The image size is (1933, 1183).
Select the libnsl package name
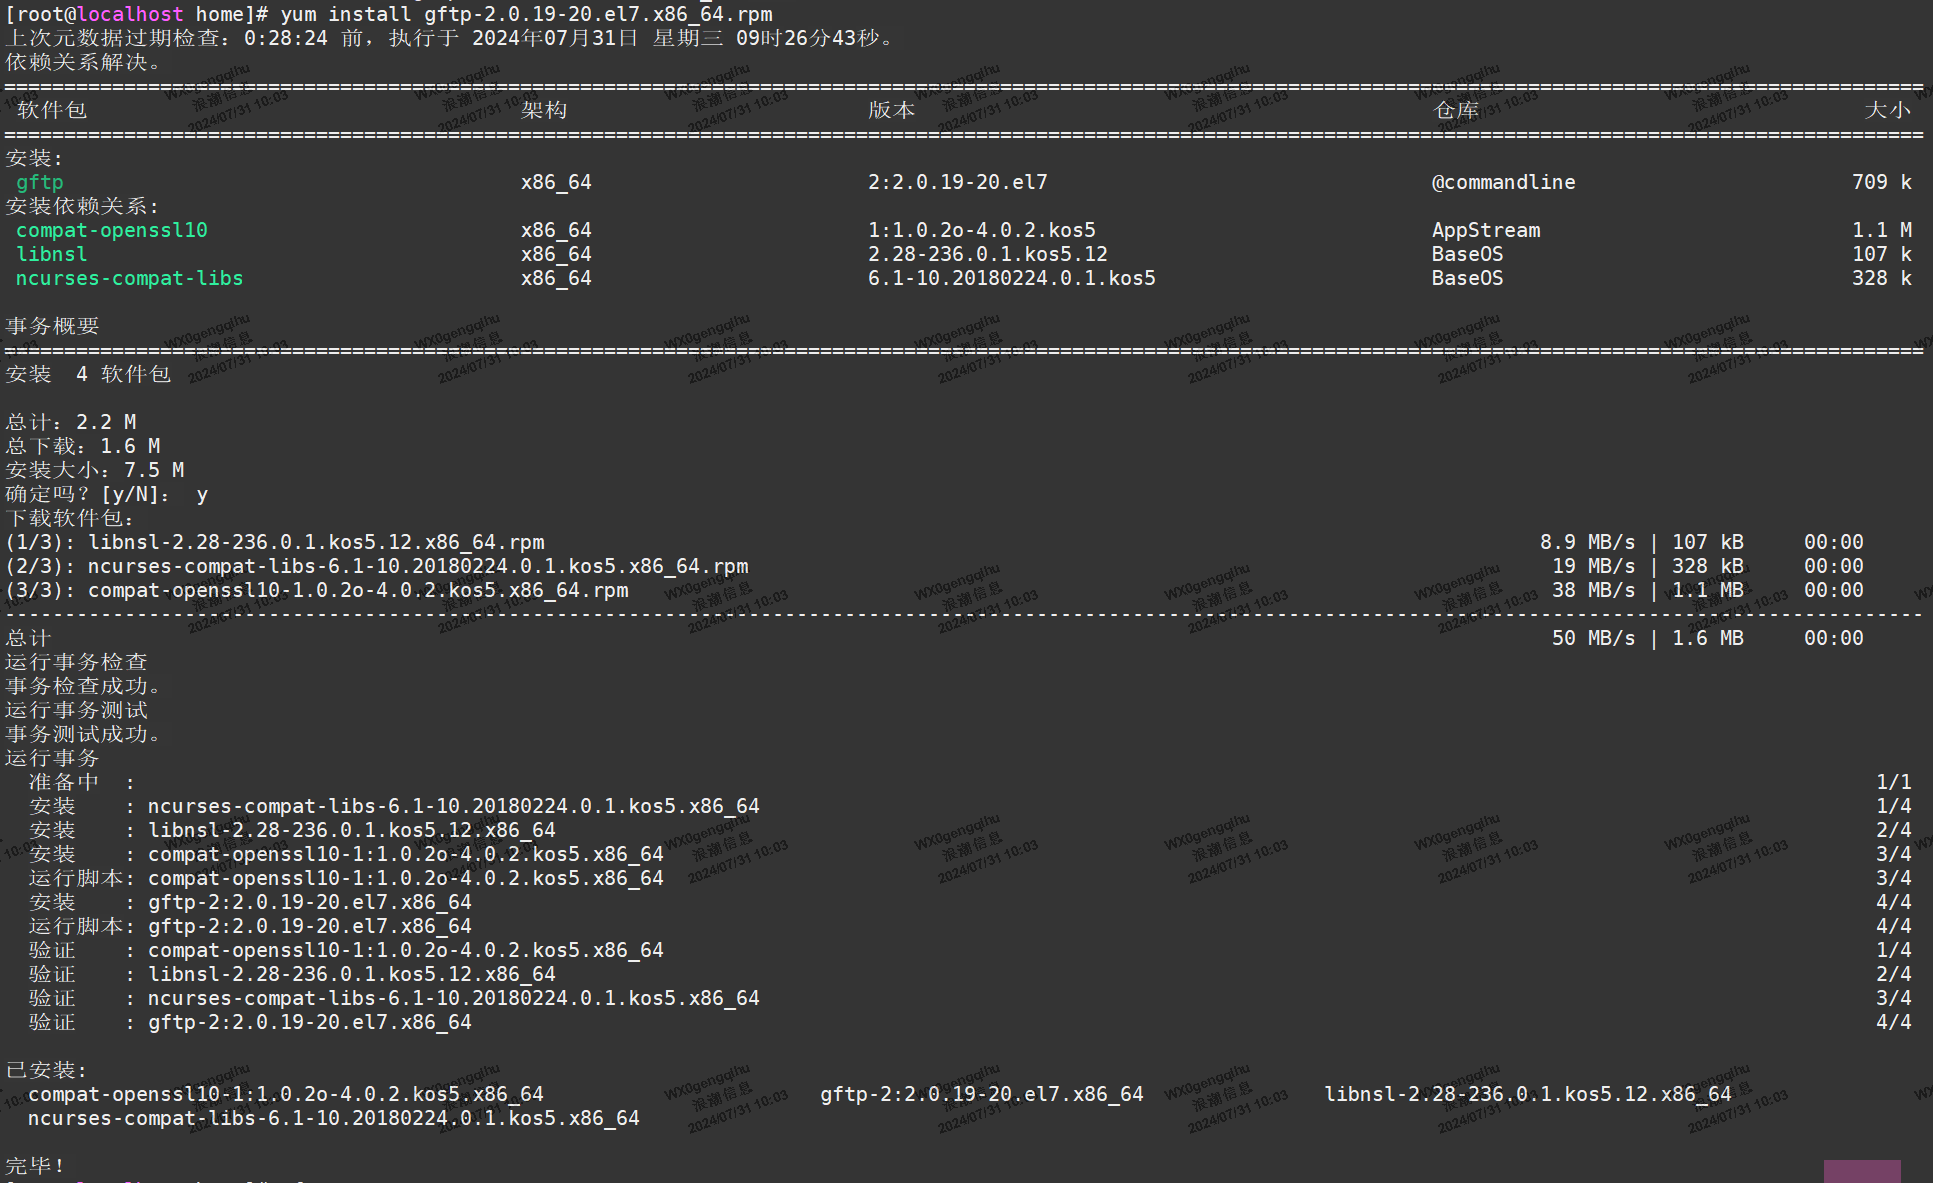click(x=51, y=254)
